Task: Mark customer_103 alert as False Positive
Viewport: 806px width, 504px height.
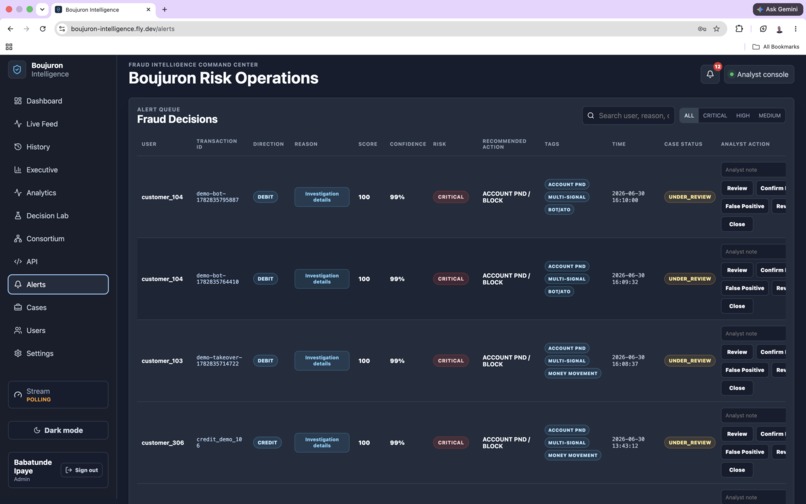Action: click(x=744, y=370)
